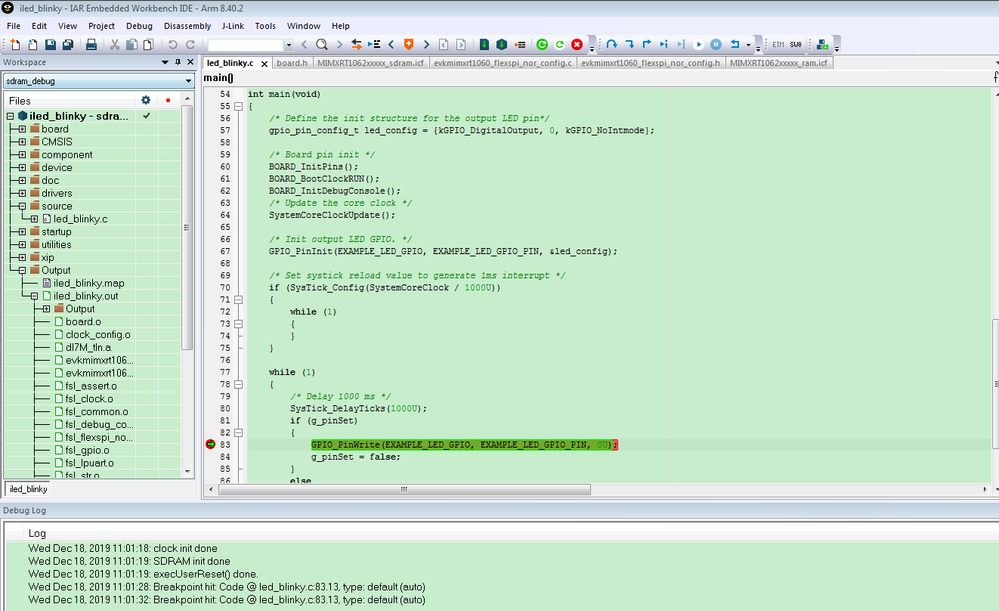Click the ETM trace toolbar button

click(x=778, y=45)
